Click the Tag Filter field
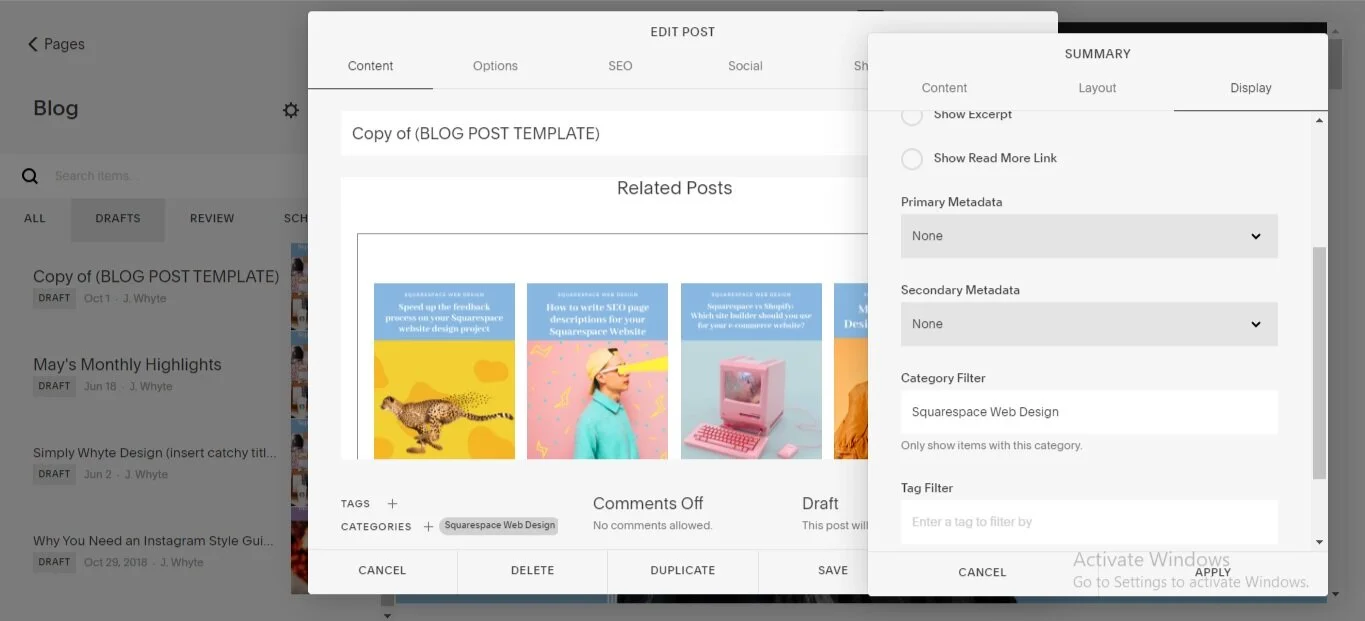Image resolution: width=1365 pixels, height=621 pixels. point(1089,522)
